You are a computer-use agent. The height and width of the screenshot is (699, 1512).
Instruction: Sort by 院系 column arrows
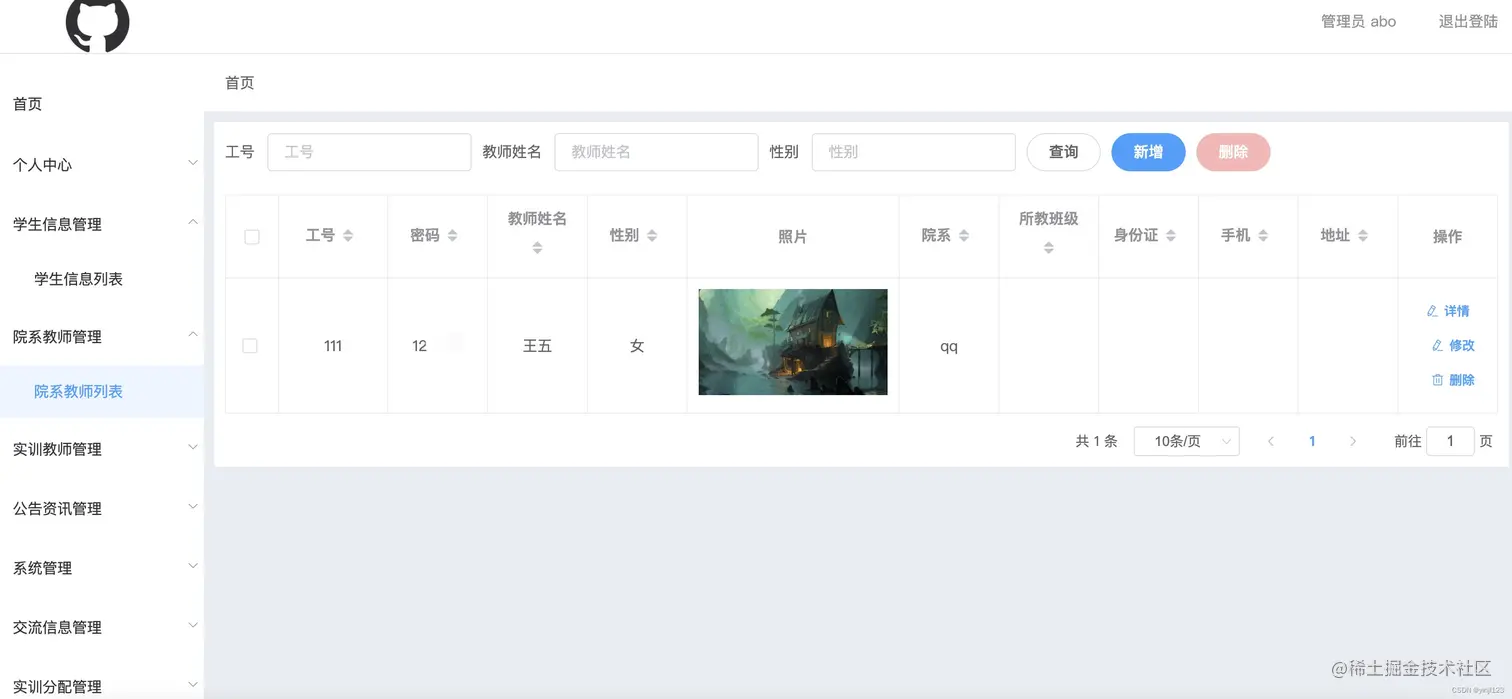964,236
